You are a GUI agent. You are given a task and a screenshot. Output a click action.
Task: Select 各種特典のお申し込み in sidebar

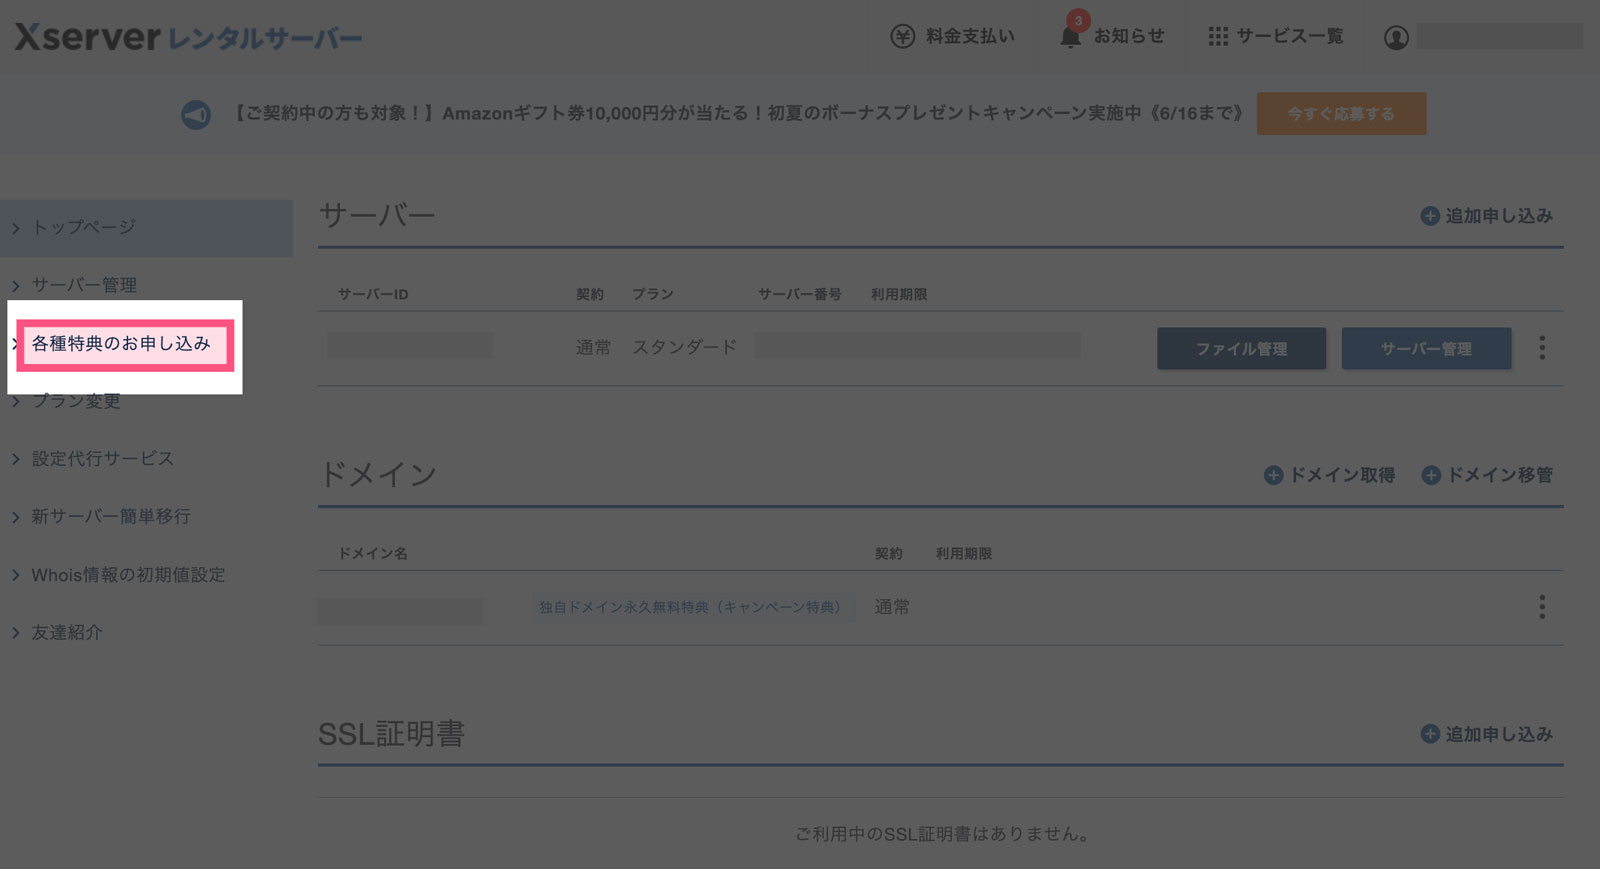coord(121,344)
